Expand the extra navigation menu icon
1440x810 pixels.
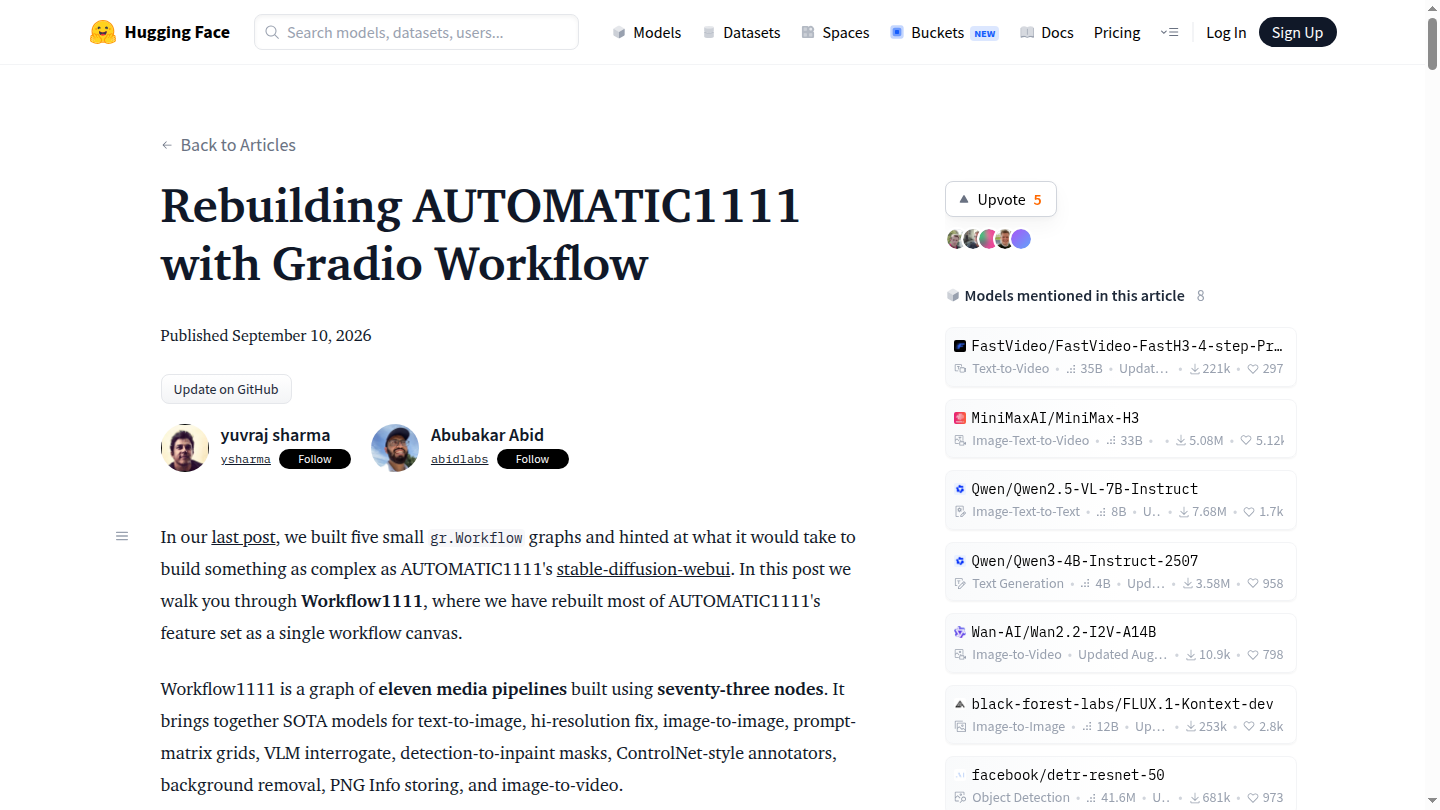tap(1169, 32)
